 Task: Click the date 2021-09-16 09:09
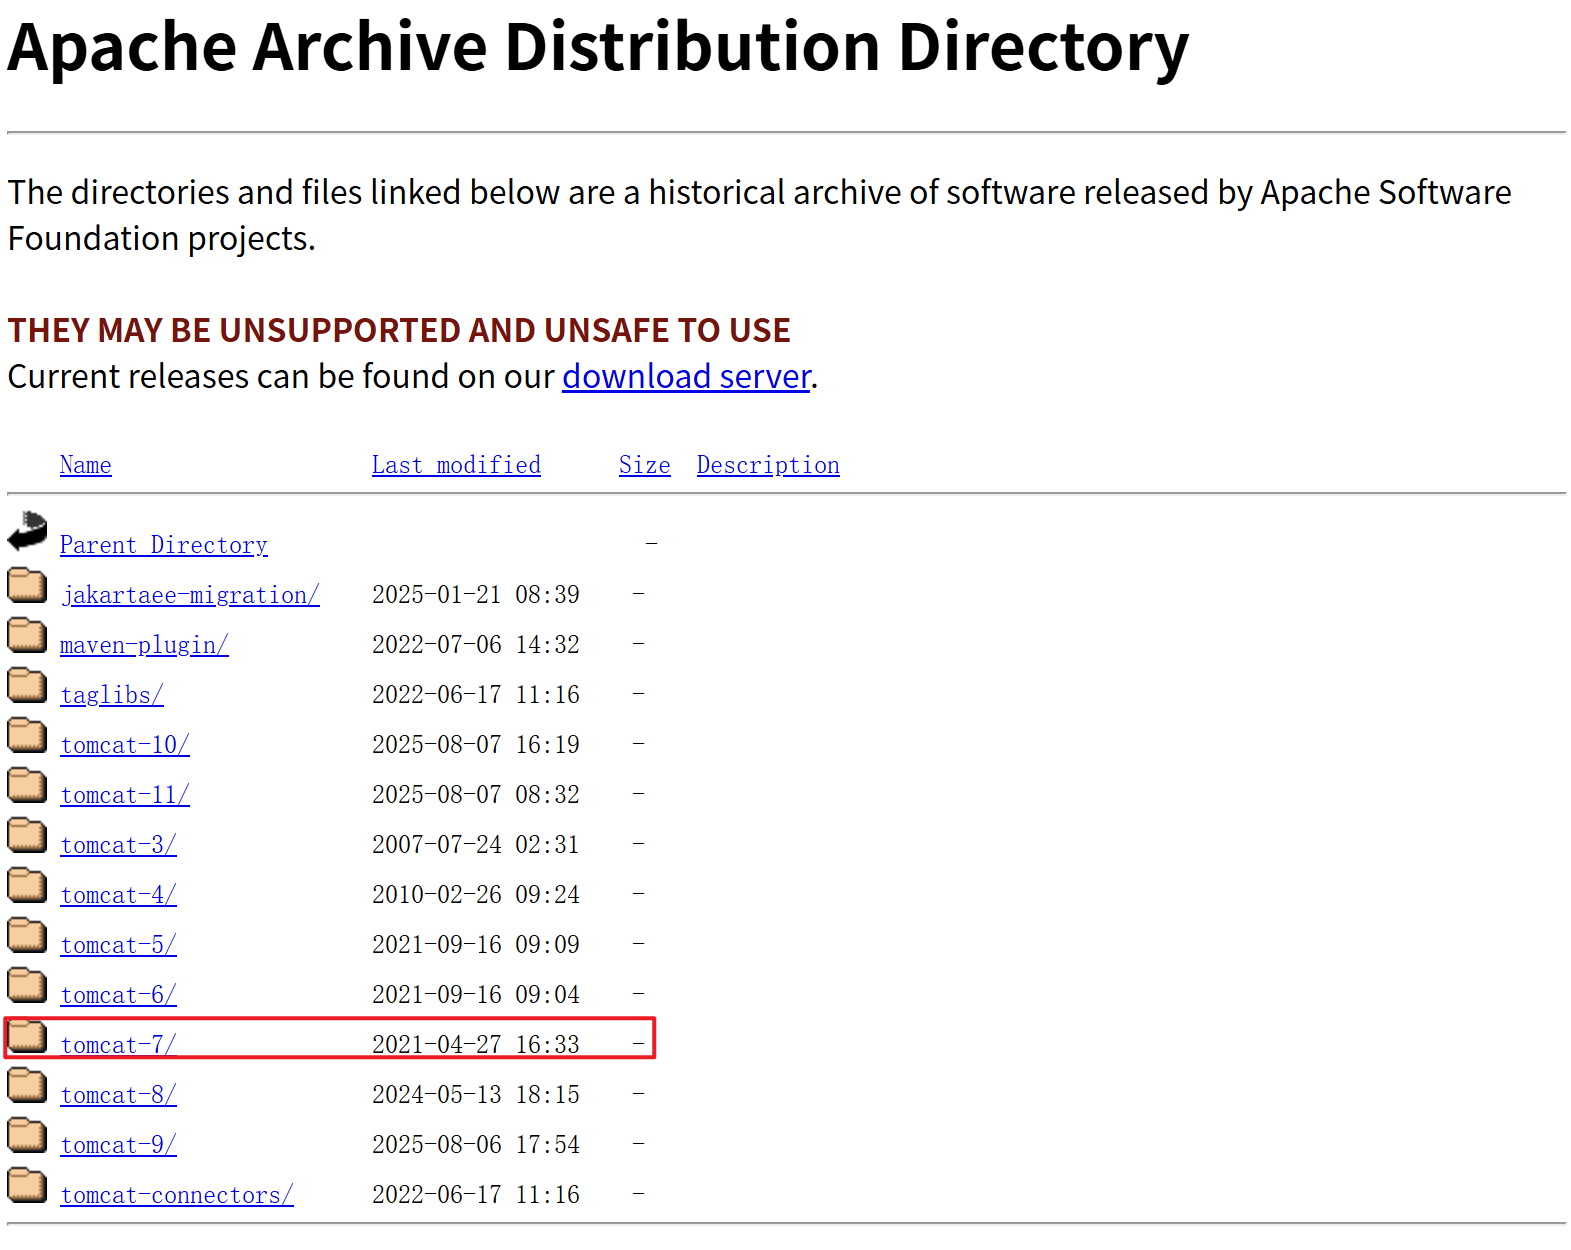(x=476, y=945)
